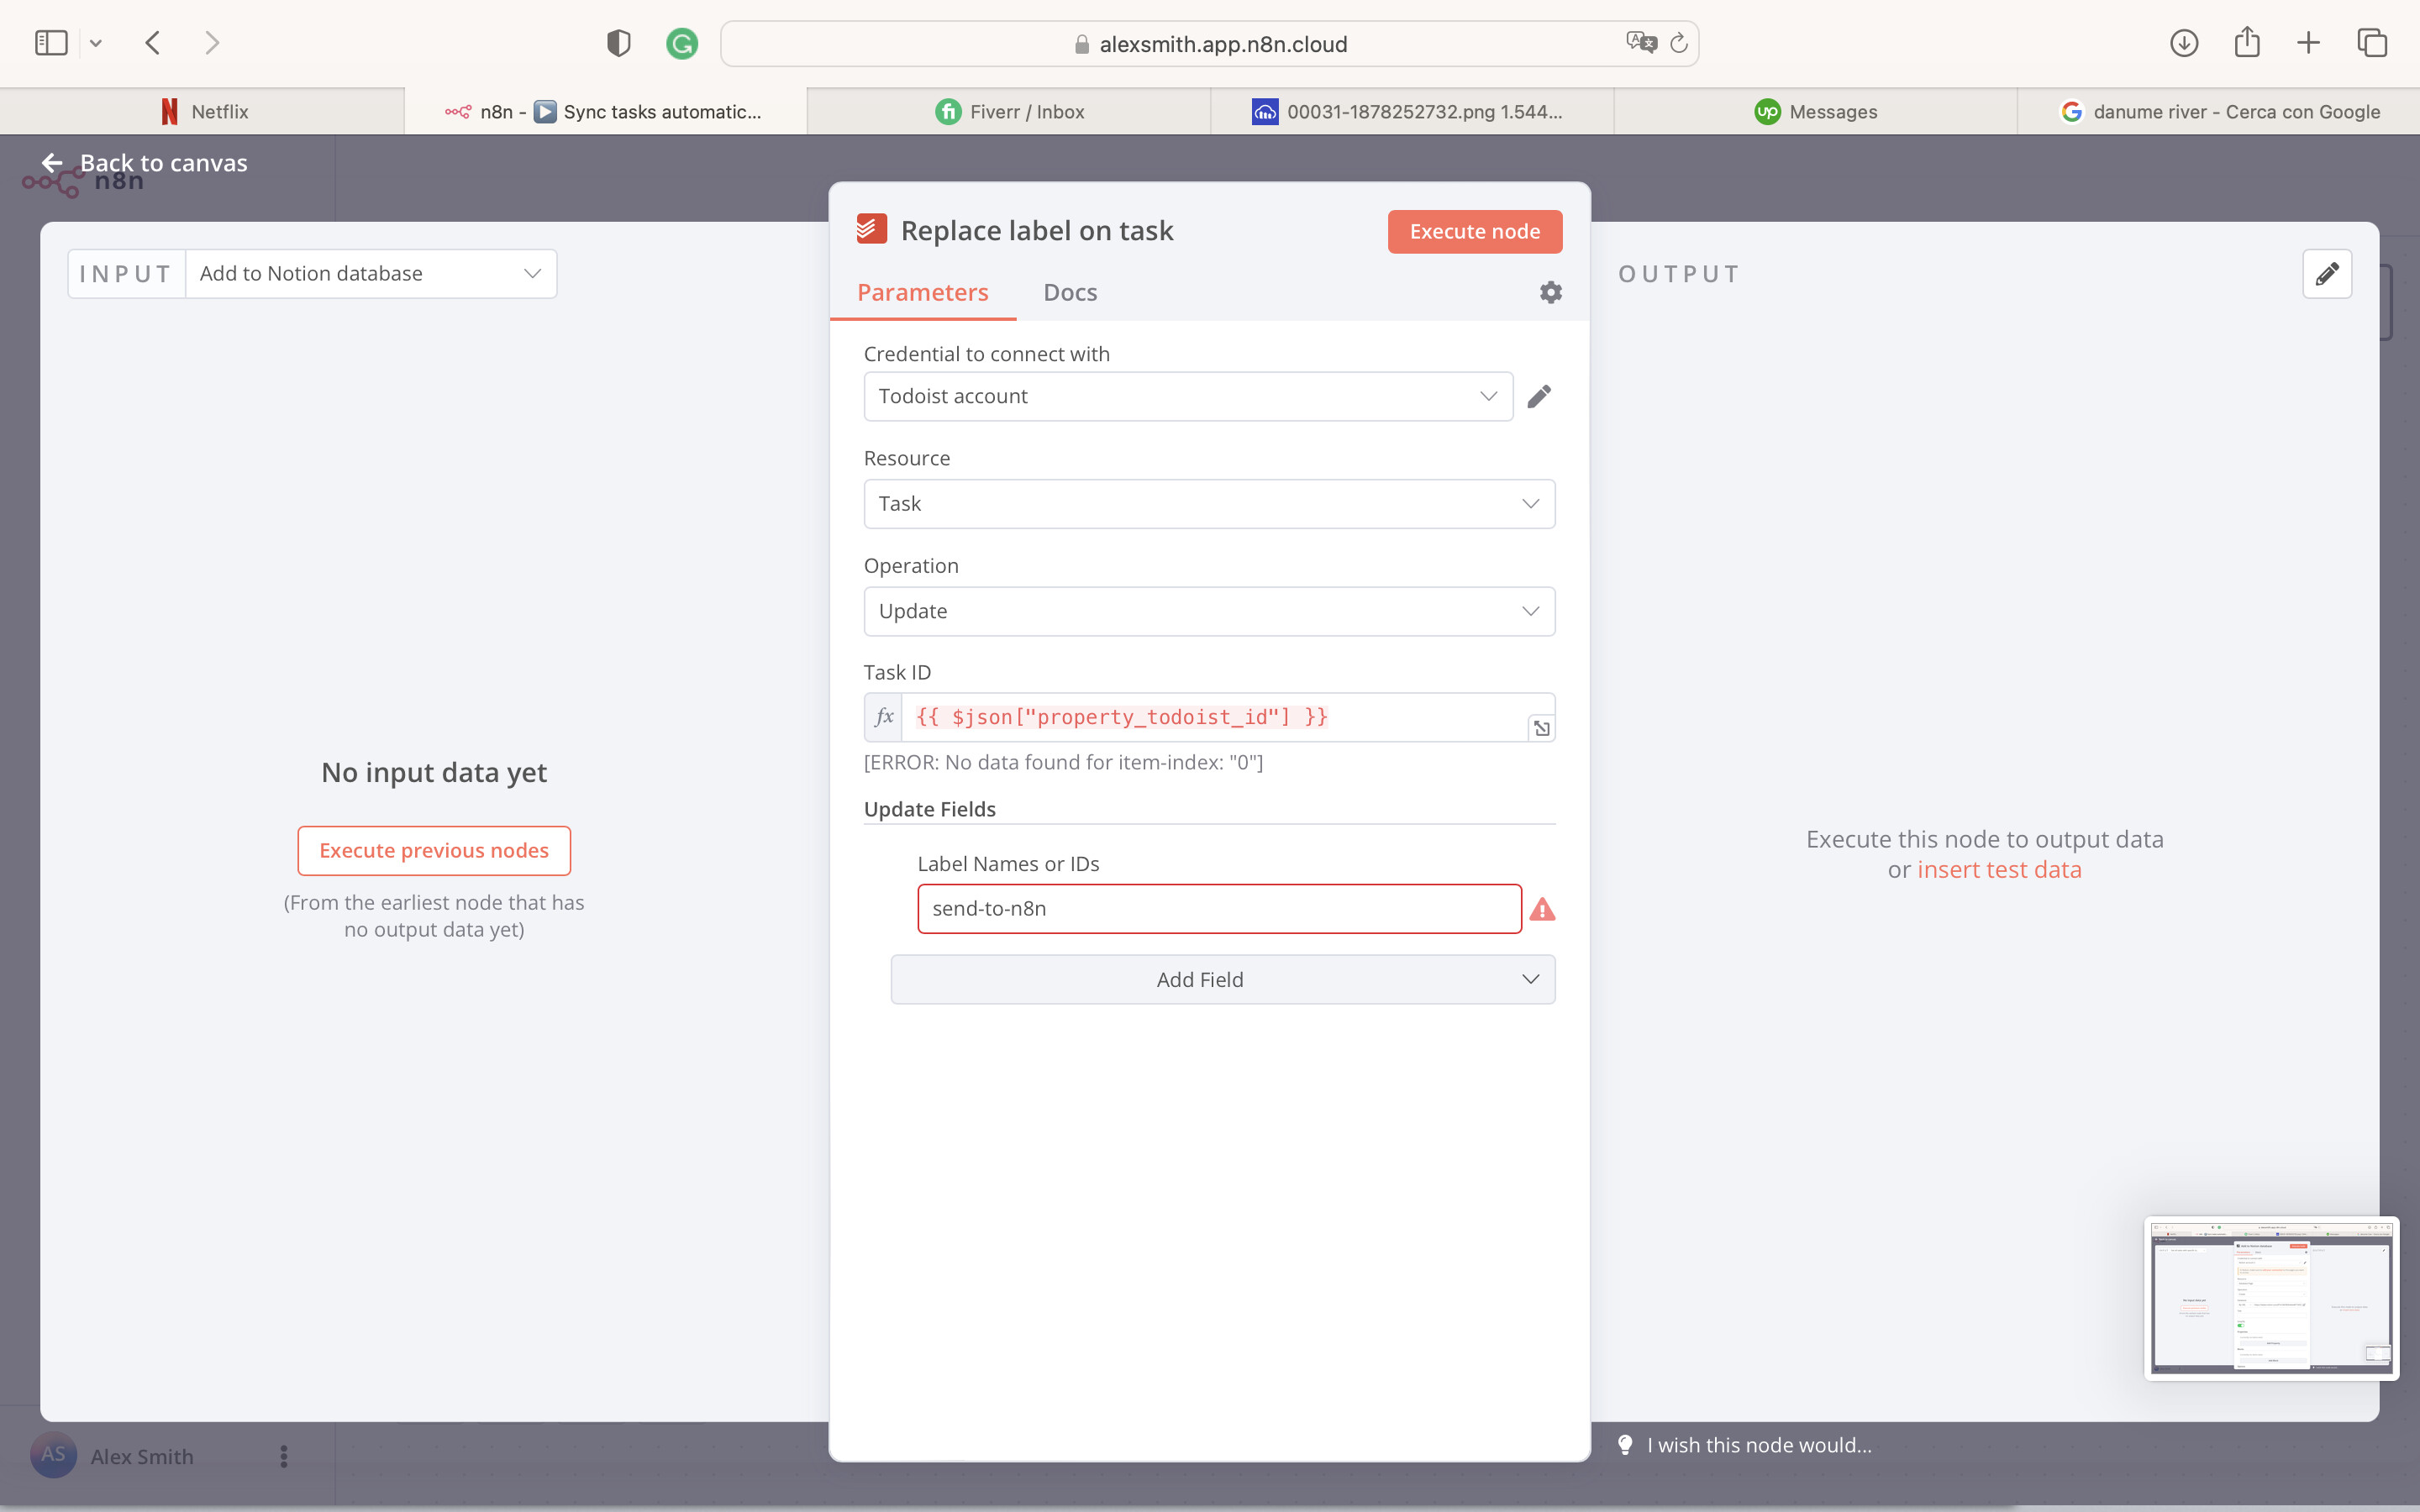Open expression editor expand icon
Image resolution: width=2420 pixels, height=1512 pixels.
pos(1541,729)
